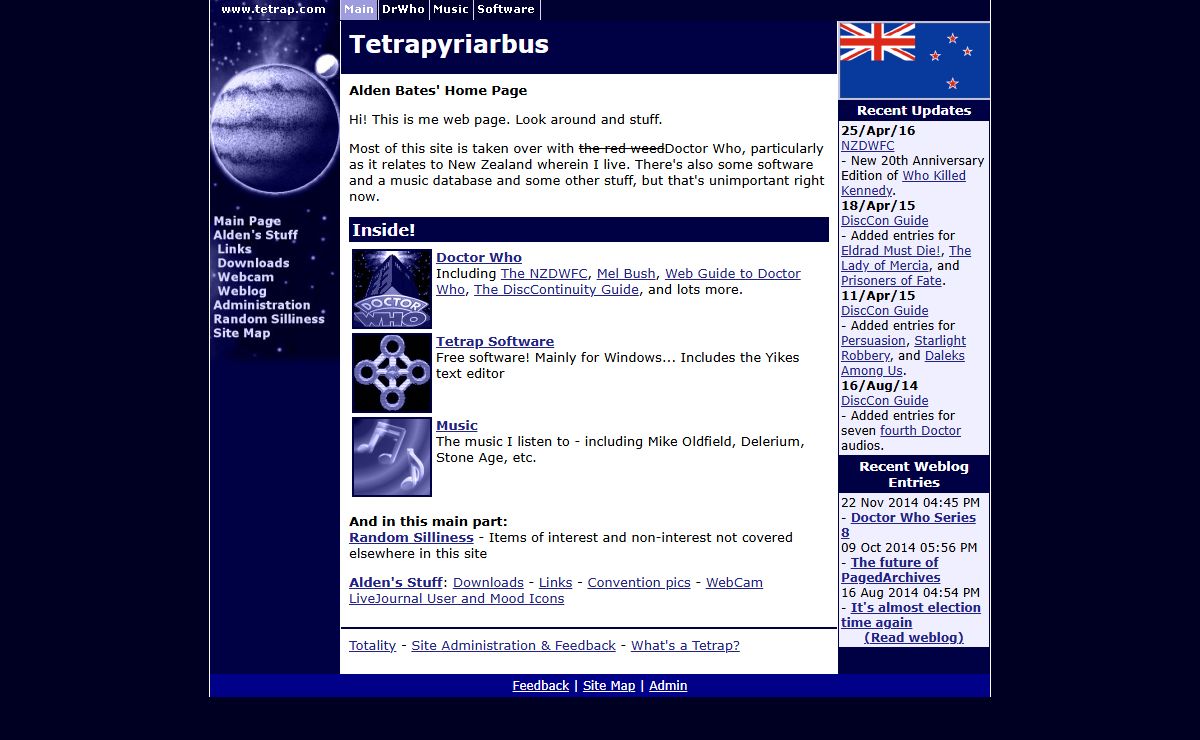Open the Music tab in top navigation
The height and width of the screenshot is (740, 1200).
[451, 9]
